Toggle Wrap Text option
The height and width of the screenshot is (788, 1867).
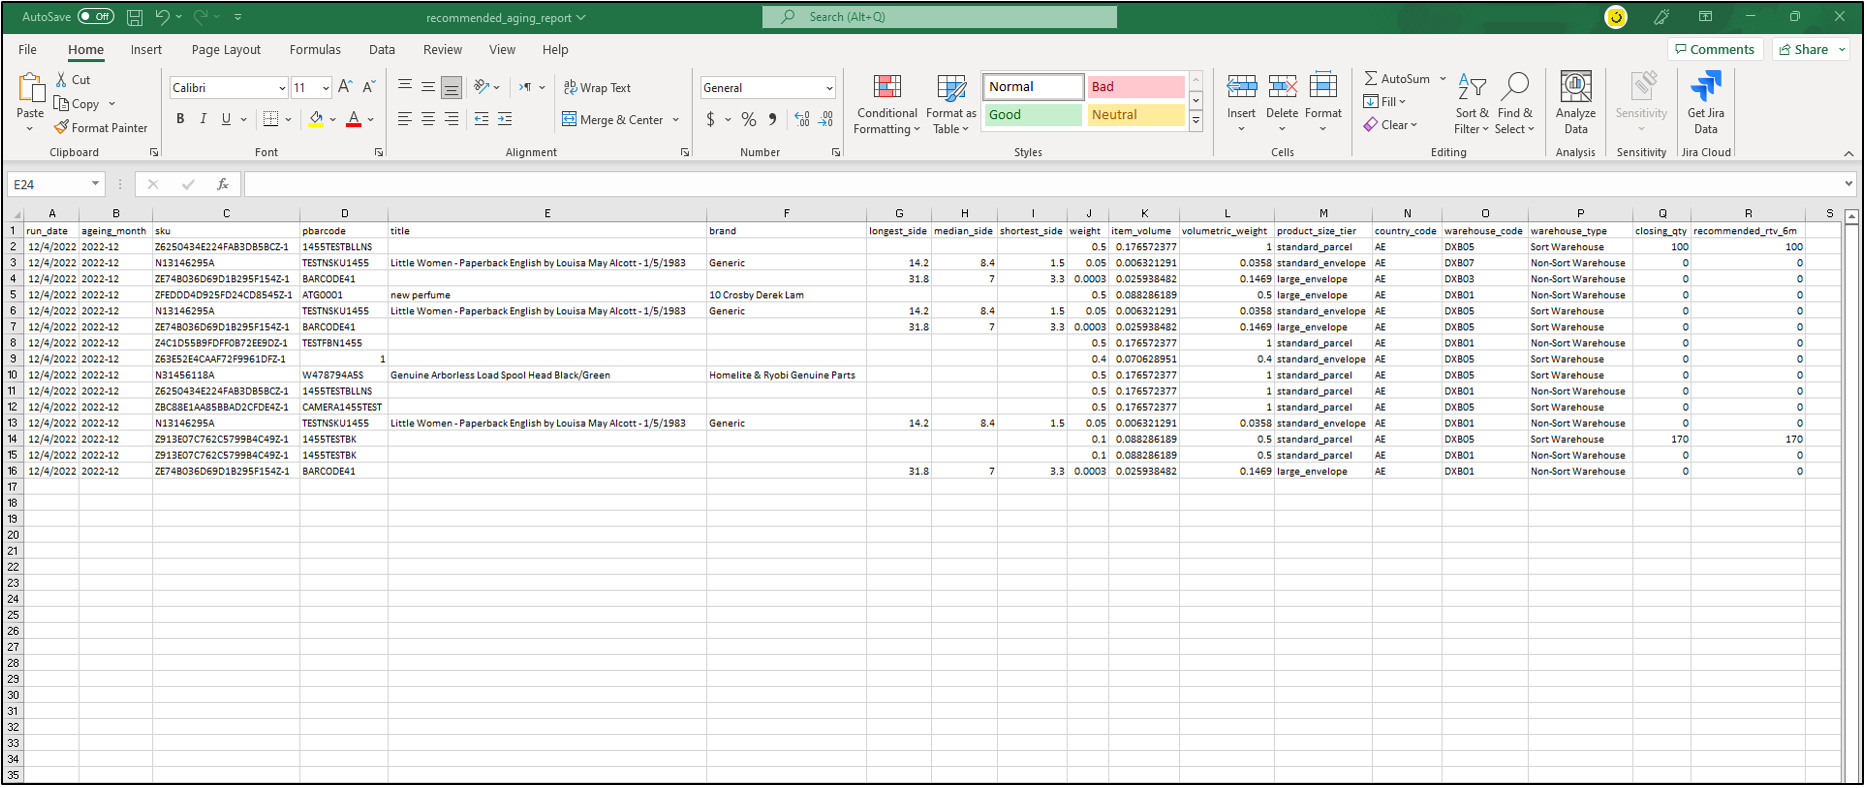597,88
